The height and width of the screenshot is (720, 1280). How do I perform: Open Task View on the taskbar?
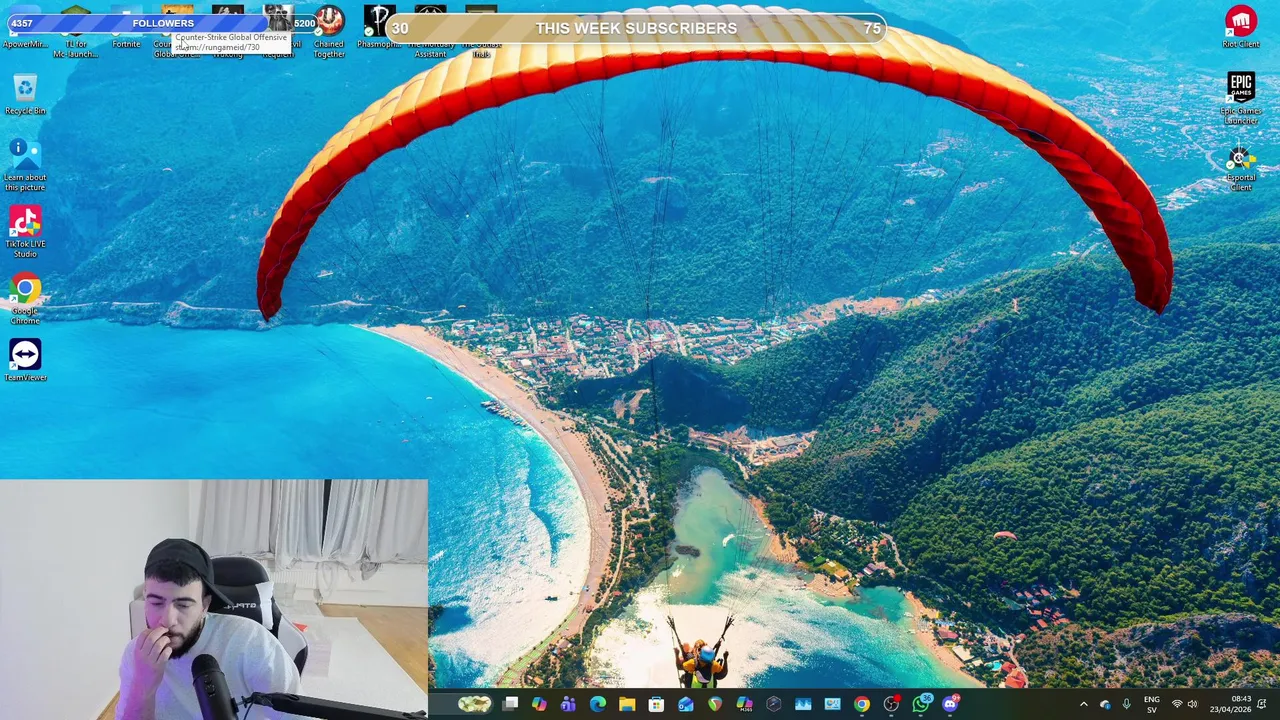pos(510,704)
